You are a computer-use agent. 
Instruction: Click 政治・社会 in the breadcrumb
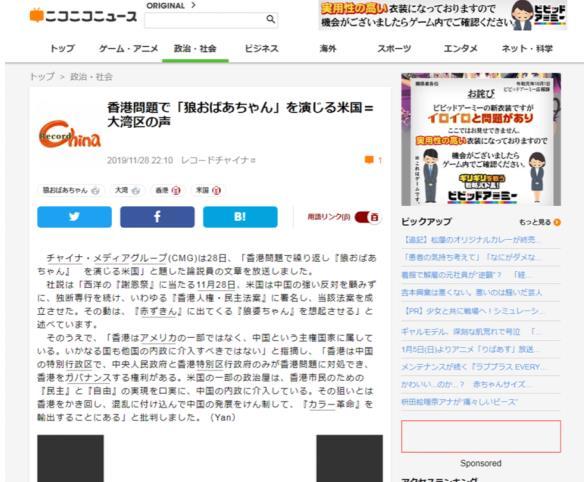pyautogui.click(x=91, y=77)
